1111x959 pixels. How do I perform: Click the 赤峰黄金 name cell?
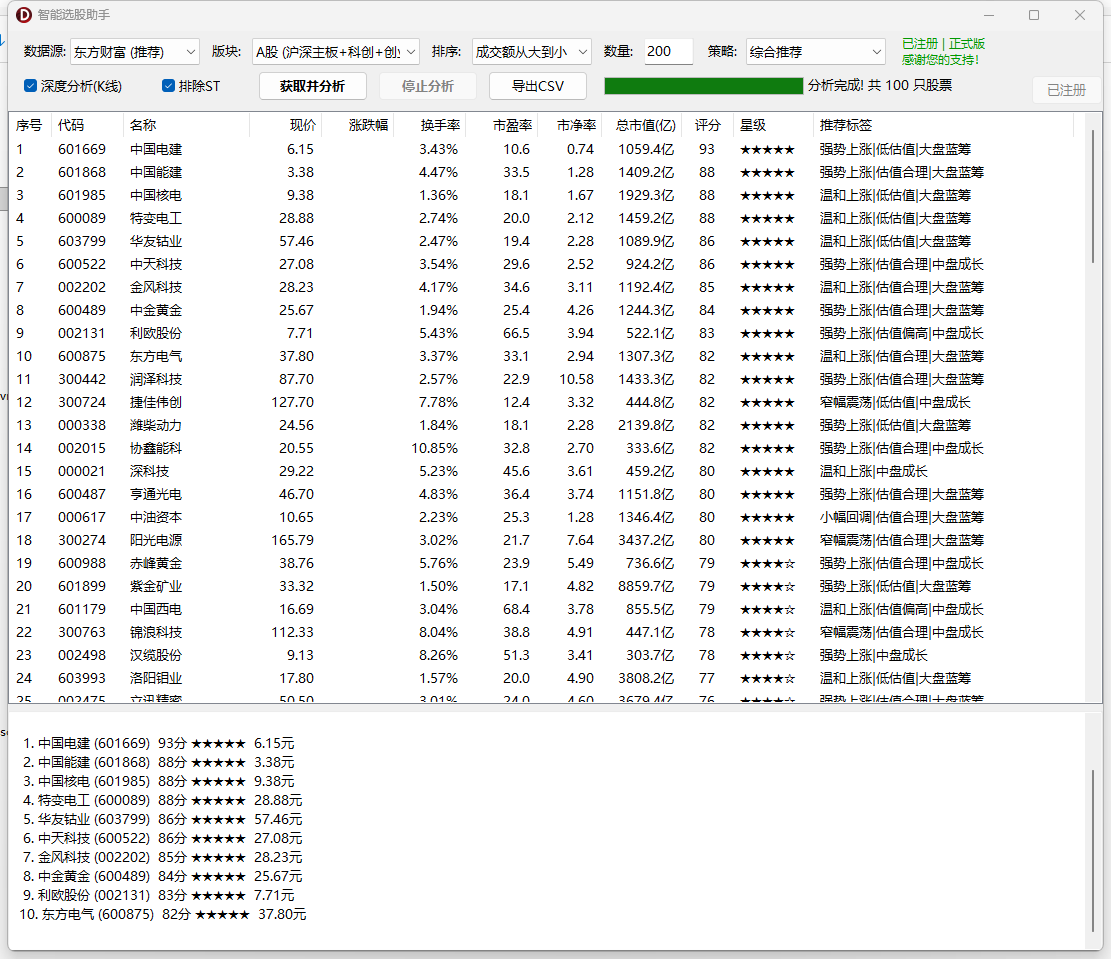[x=156, y=563]
